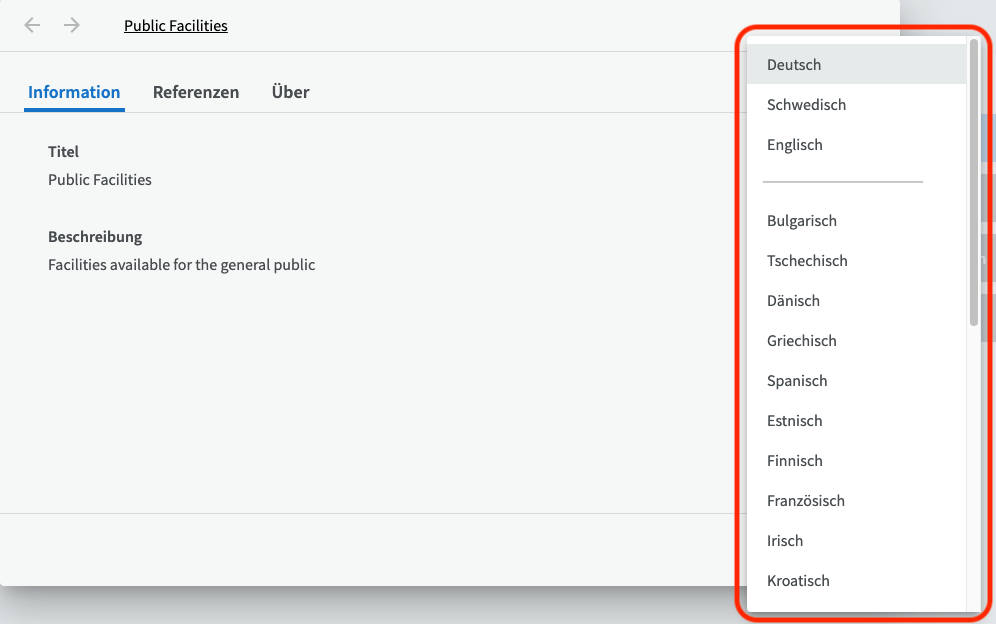Pick the Griechisch option
The width and height of the screenshot is (996, 624).
click(x=802, y=341)
